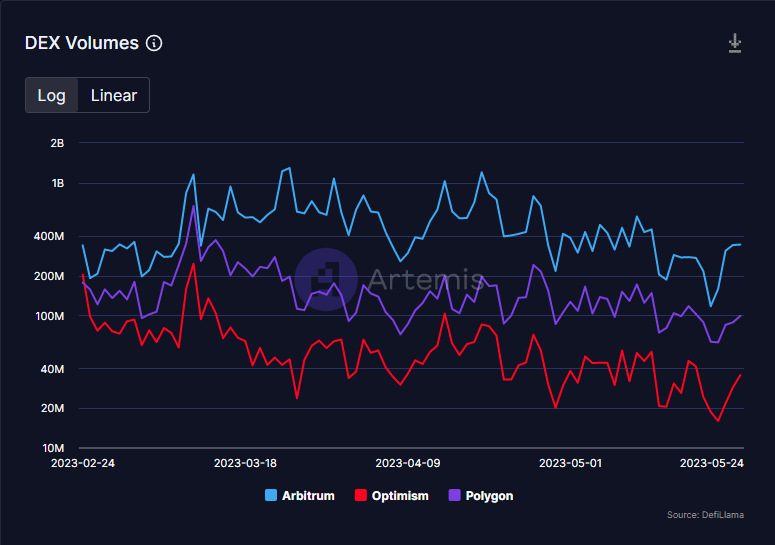
Task: Download the chart using the download icon
Action: point(735,43)
